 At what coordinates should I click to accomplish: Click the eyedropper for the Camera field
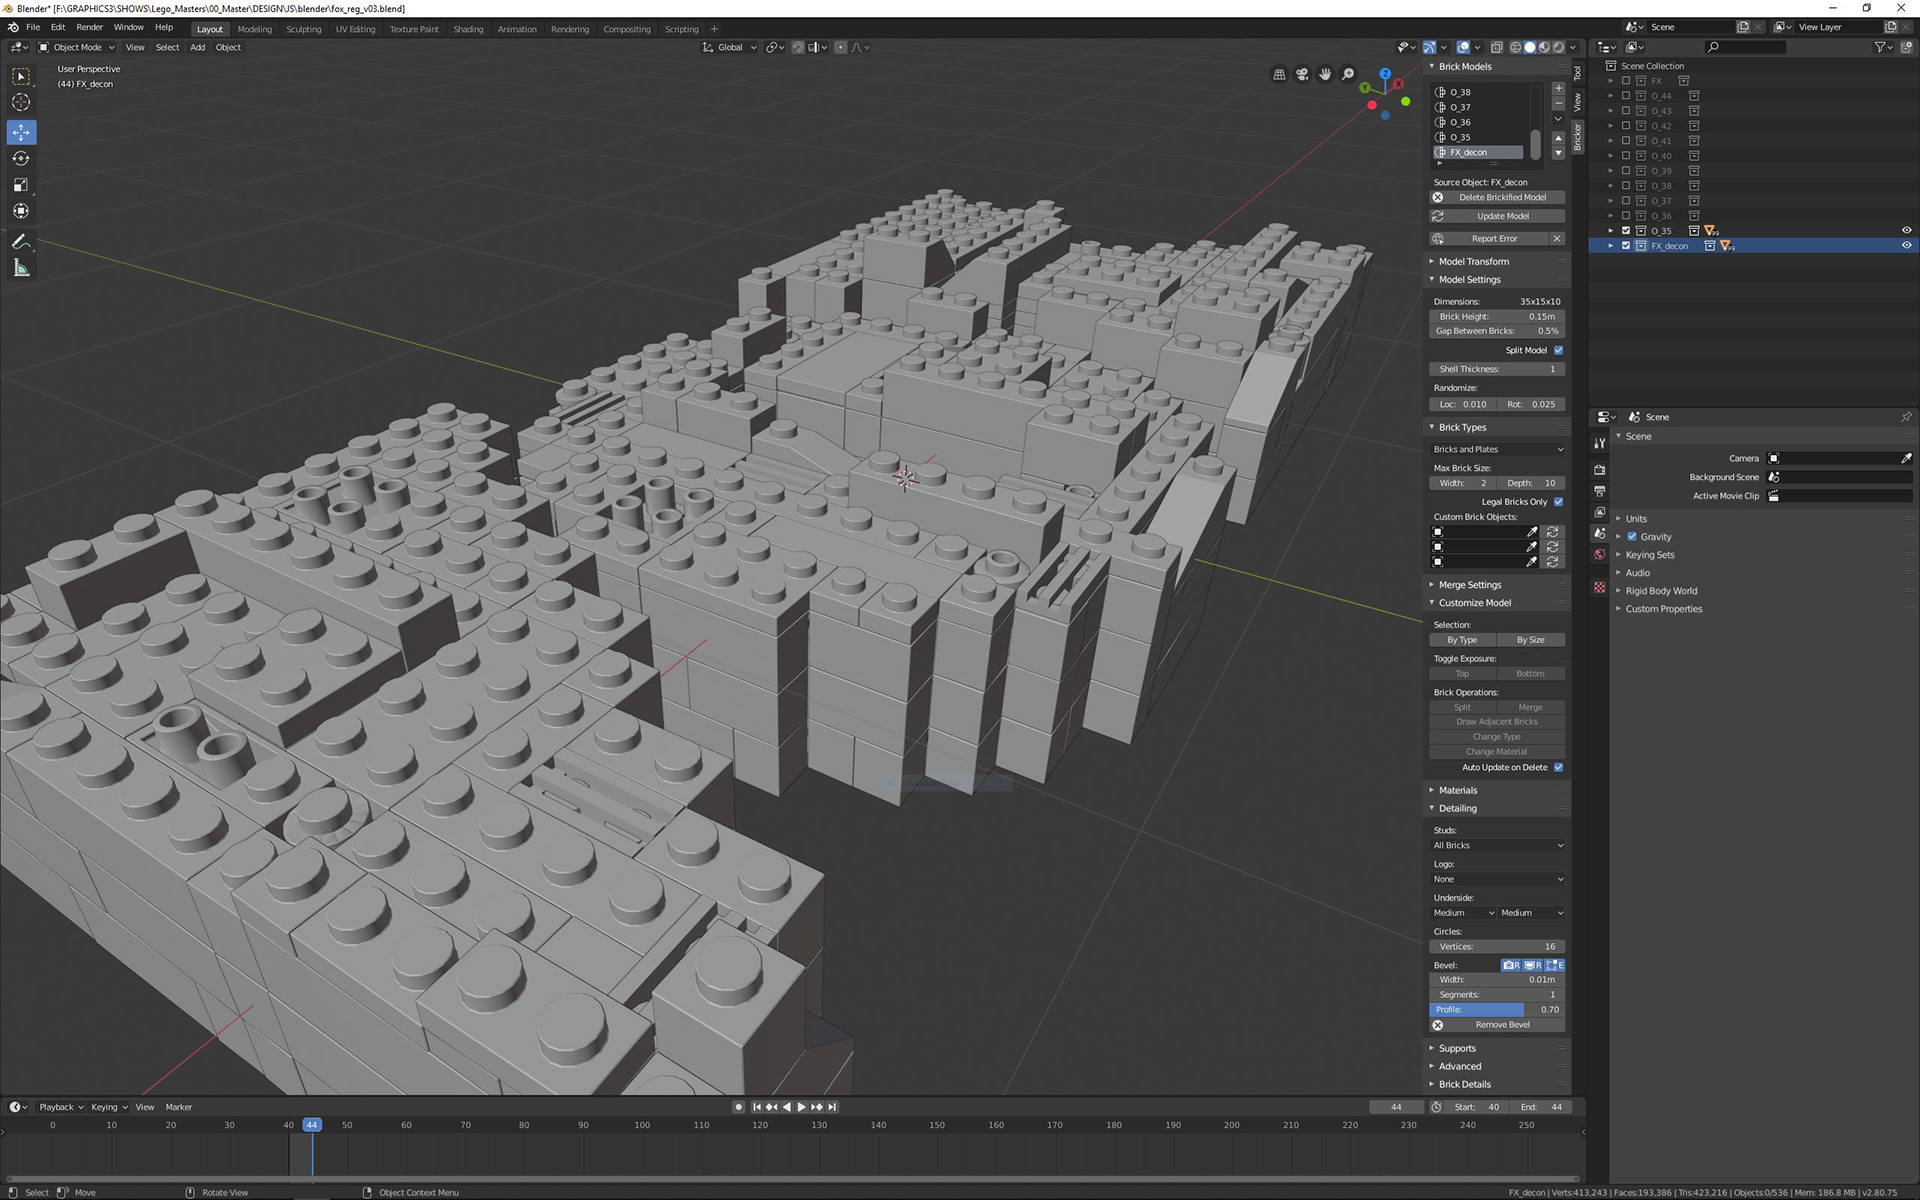point(1906,458)
